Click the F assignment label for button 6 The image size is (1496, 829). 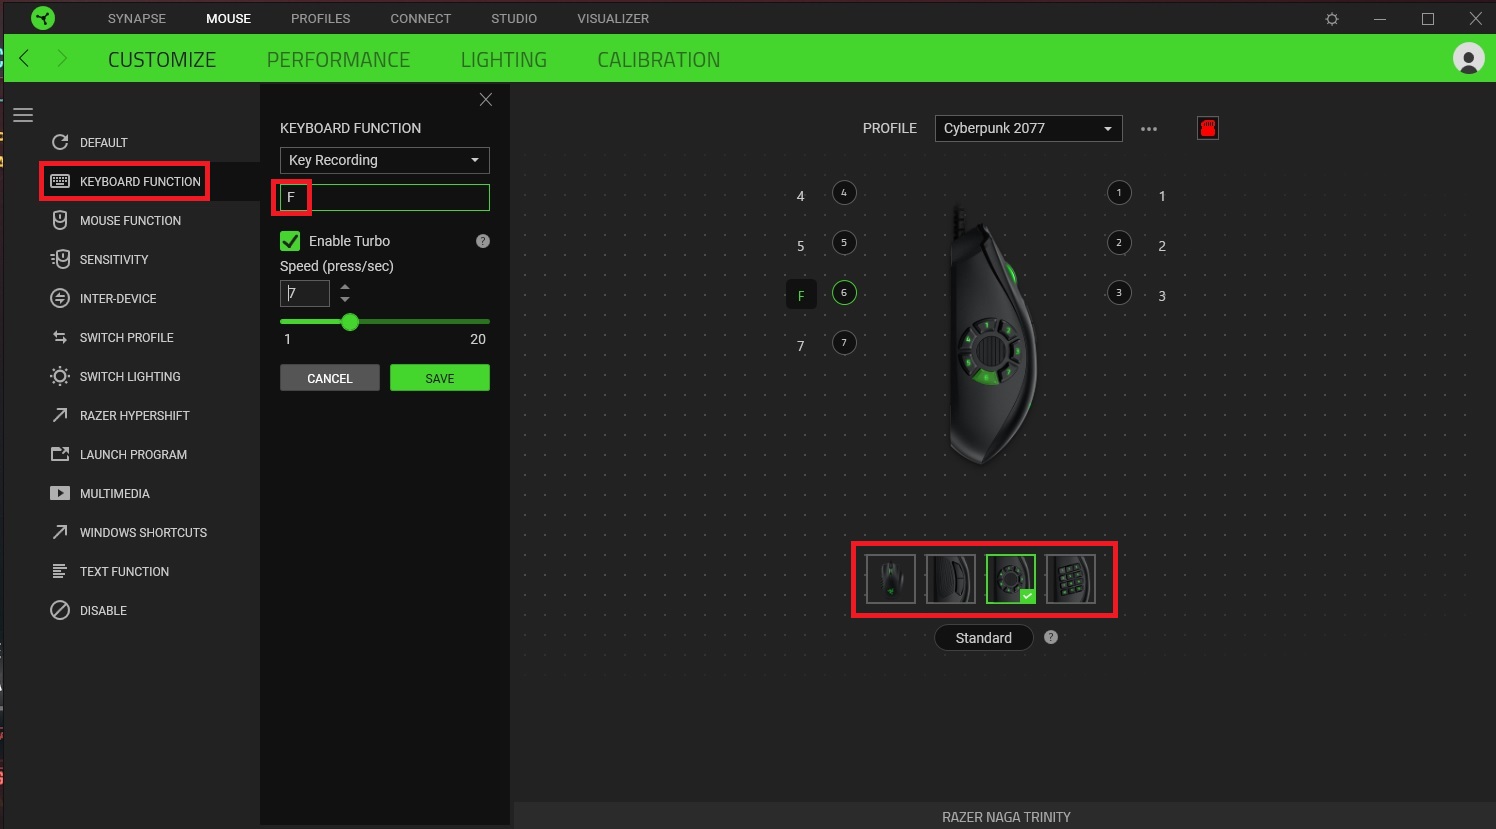pyautogui.click(x=801, y=295)
